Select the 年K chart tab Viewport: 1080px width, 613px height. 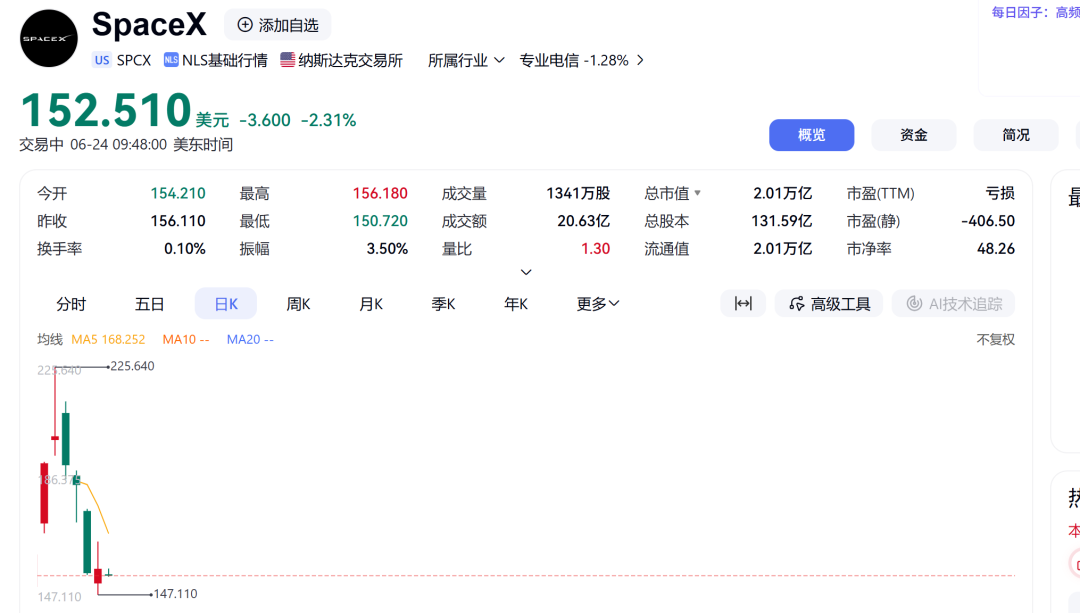pyautogui.click(x=516, y=304)
